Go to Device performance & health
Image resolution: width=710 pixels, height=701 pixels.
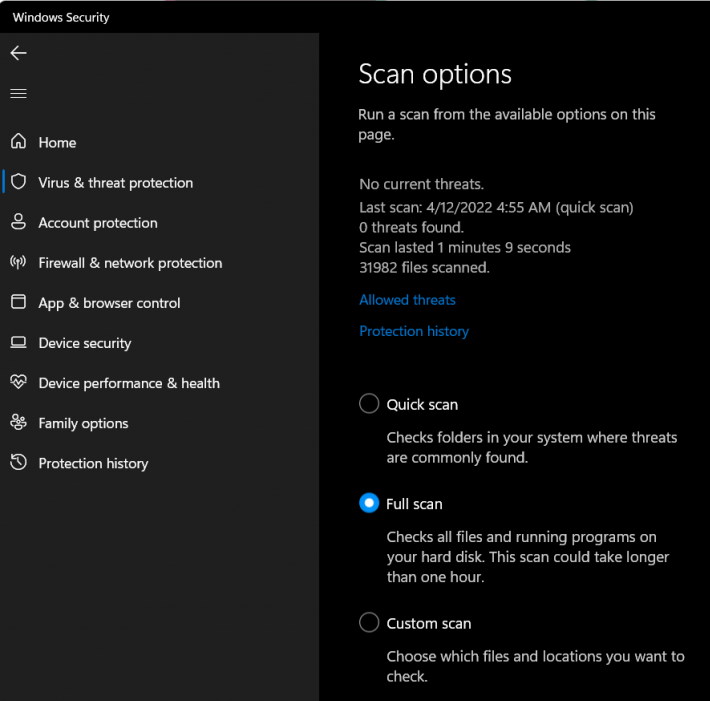[x=129, y=384]
